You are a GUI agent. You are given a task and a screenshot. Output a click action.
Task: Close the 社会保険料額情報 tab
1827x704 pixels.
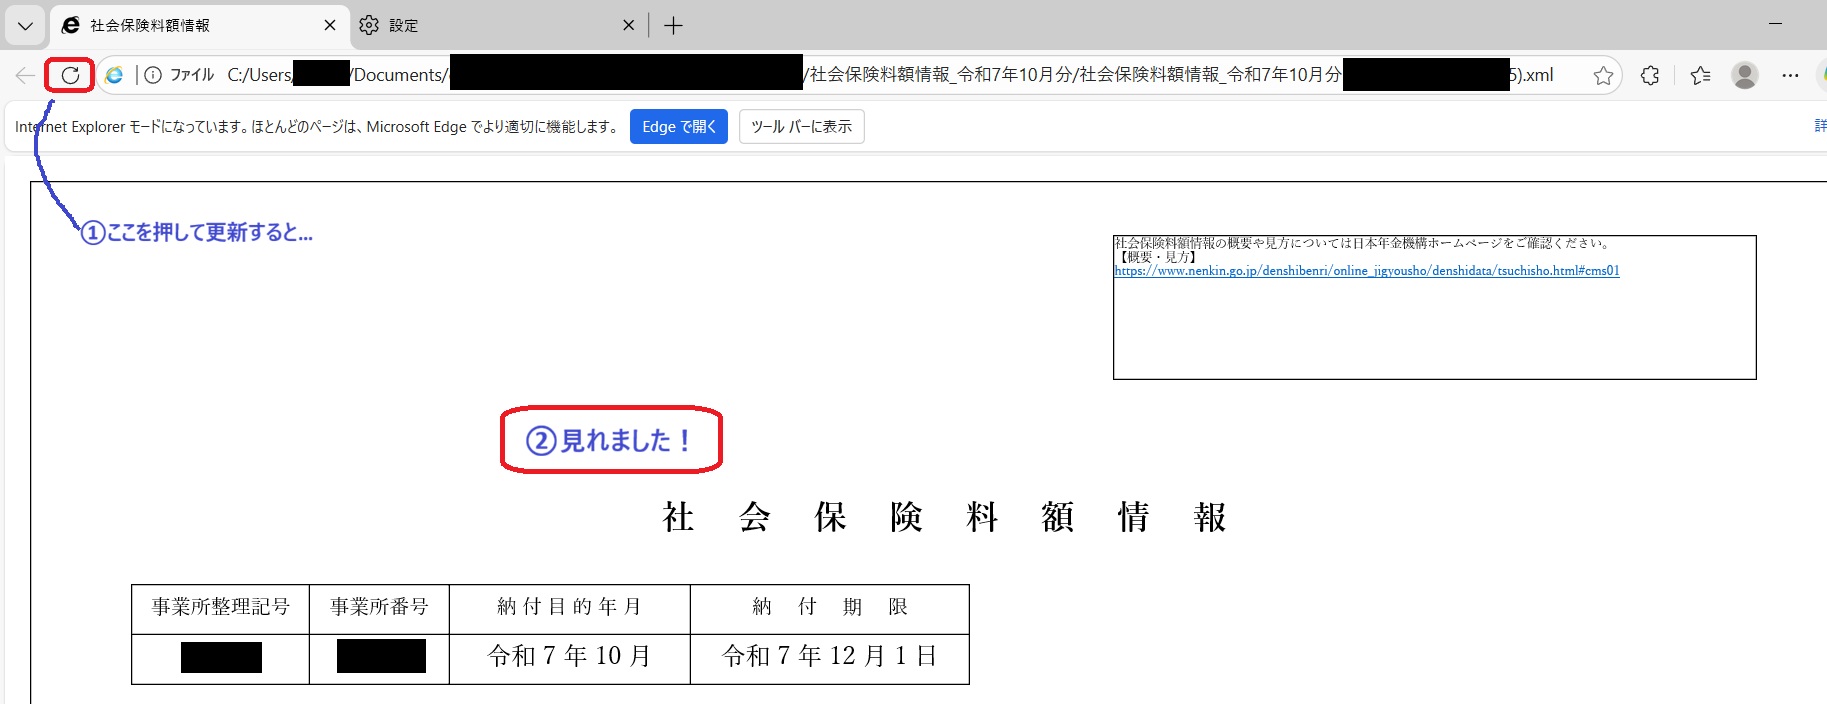click(330, 26)
